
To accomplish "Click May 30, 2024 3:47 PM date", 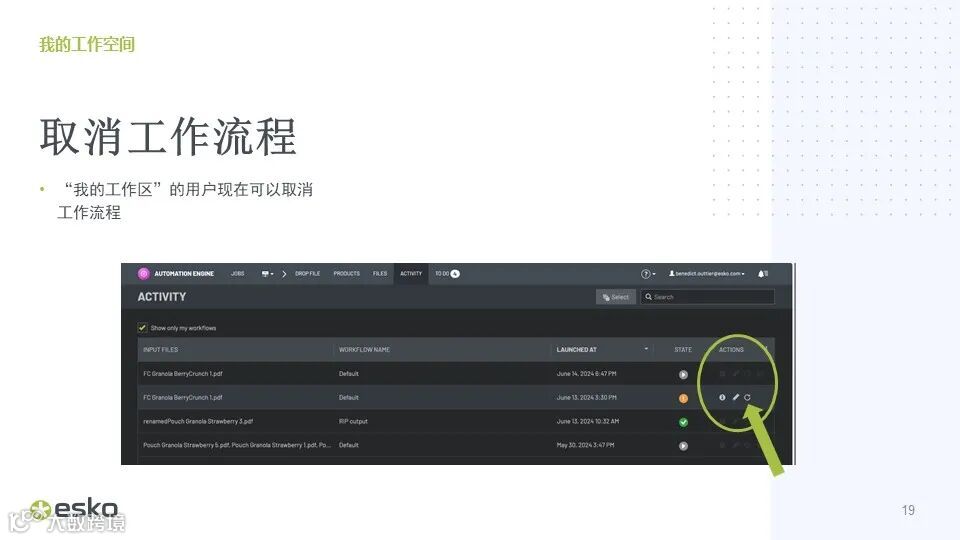I will 585,445.
